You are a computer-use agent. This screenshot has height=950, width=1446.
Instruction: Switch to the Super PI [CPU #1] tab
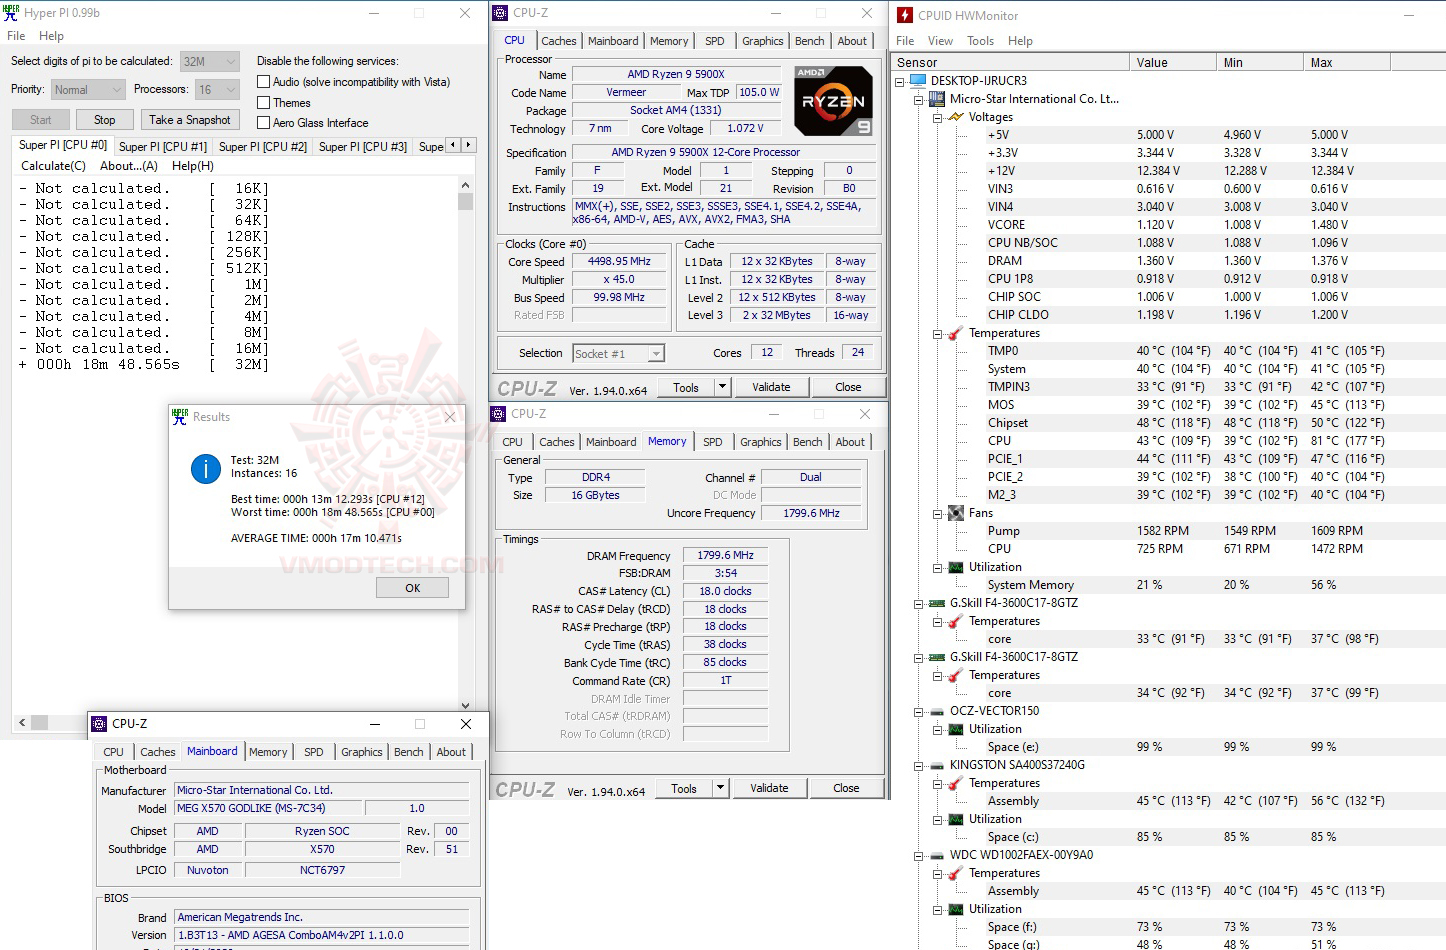(x=163, y=146)
